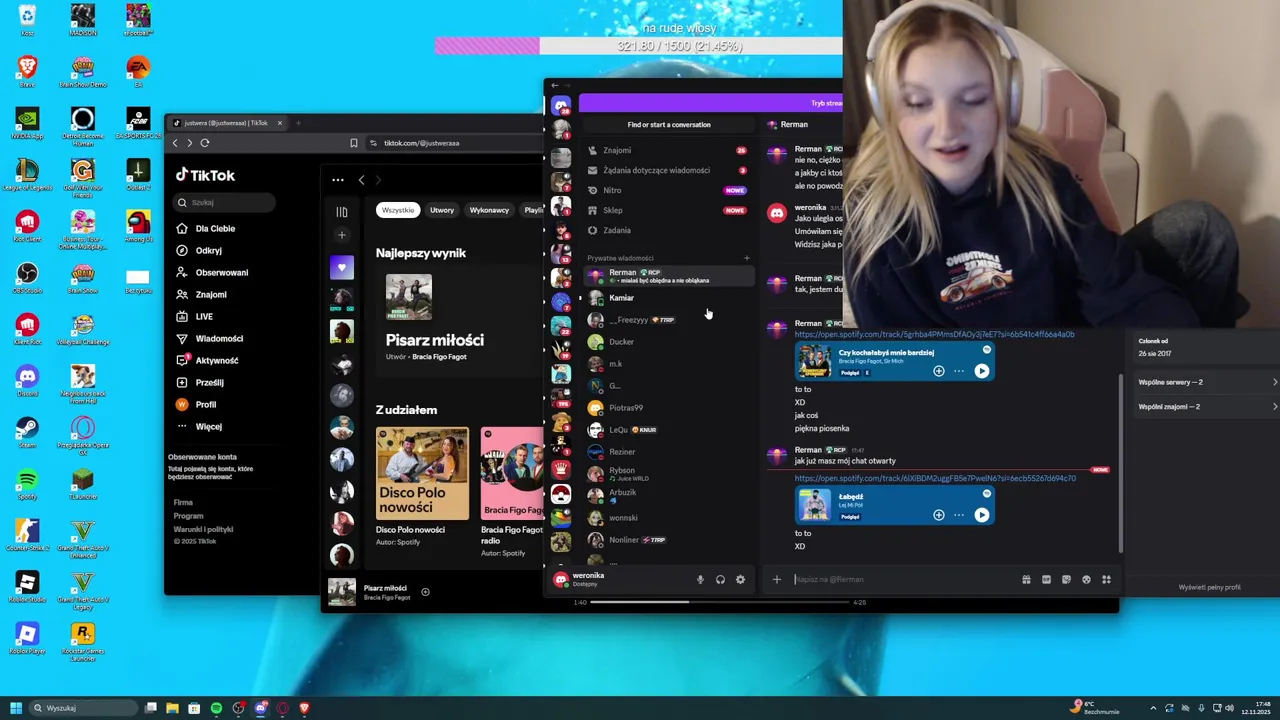Image resolution: width=1280 pixels, height=720 pixels.
Task: Create new DM with plus near Prywatne wiadomości
Action: point(746,258)
